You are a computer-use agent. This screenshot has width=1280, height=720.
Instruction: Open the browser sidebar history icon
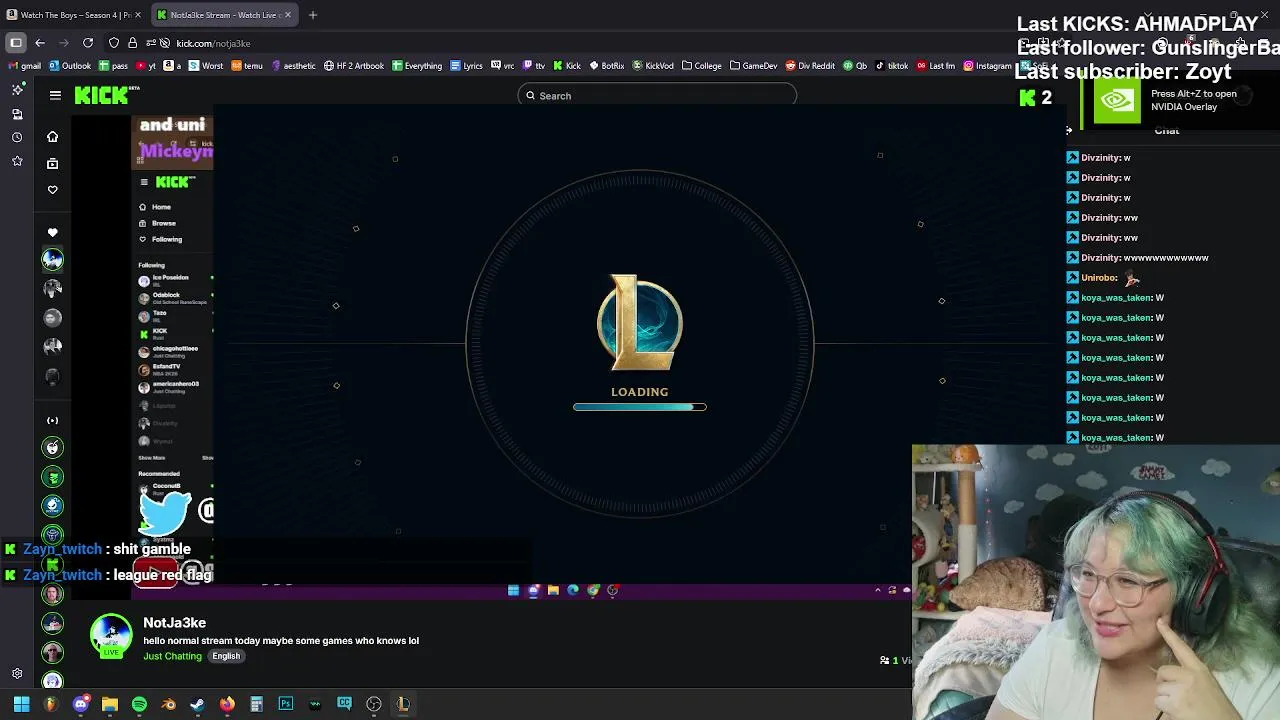[17, 137]
